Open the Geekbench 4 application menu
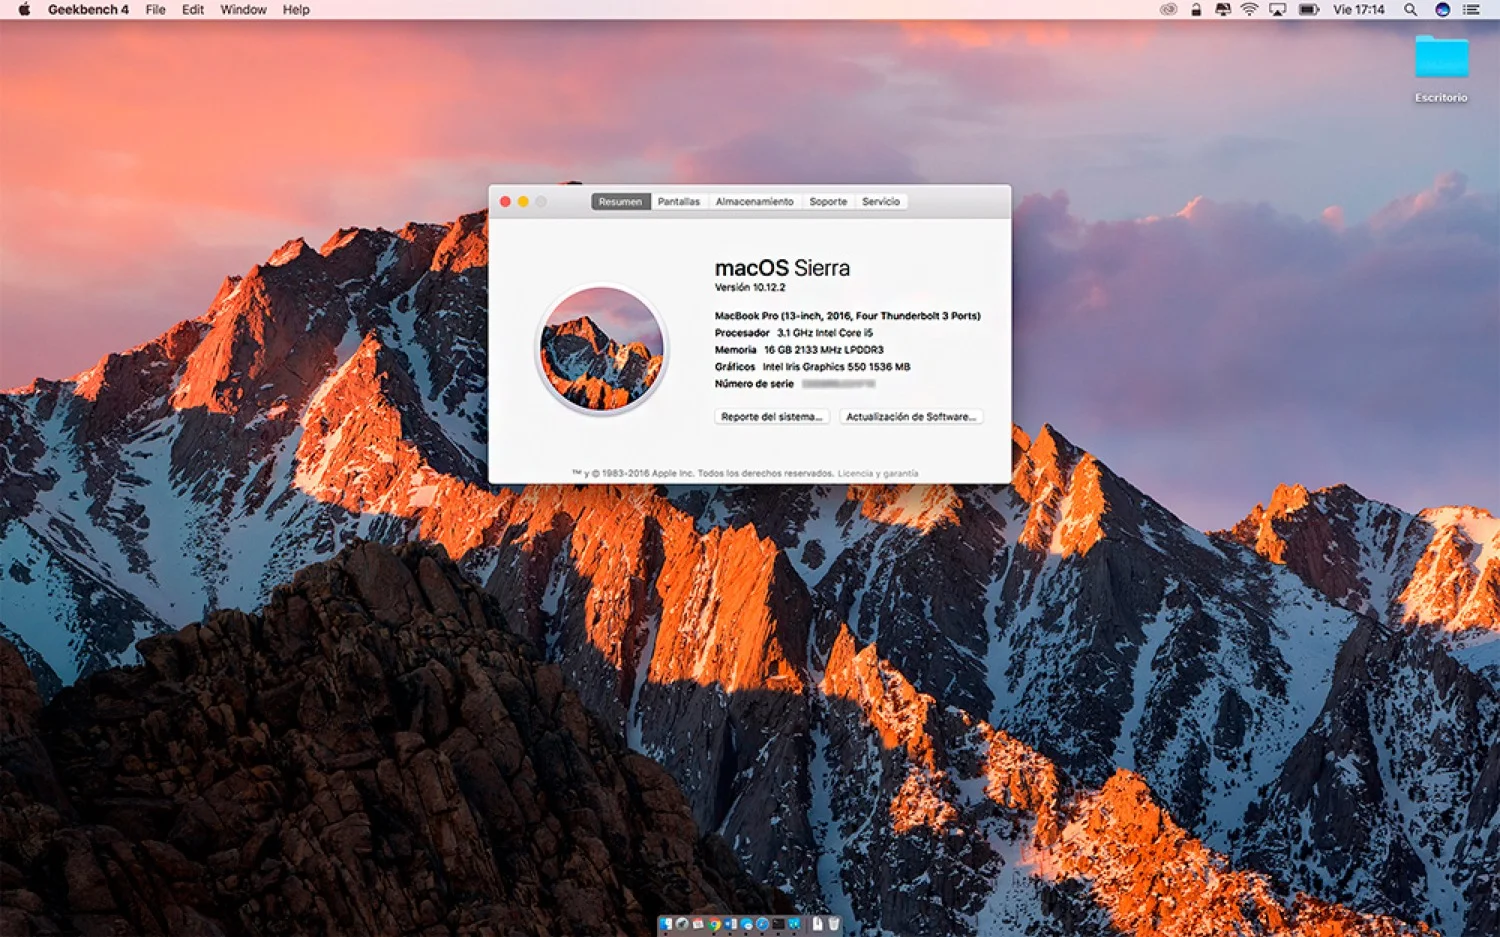The image size is (1500, 937). (88, 9)
